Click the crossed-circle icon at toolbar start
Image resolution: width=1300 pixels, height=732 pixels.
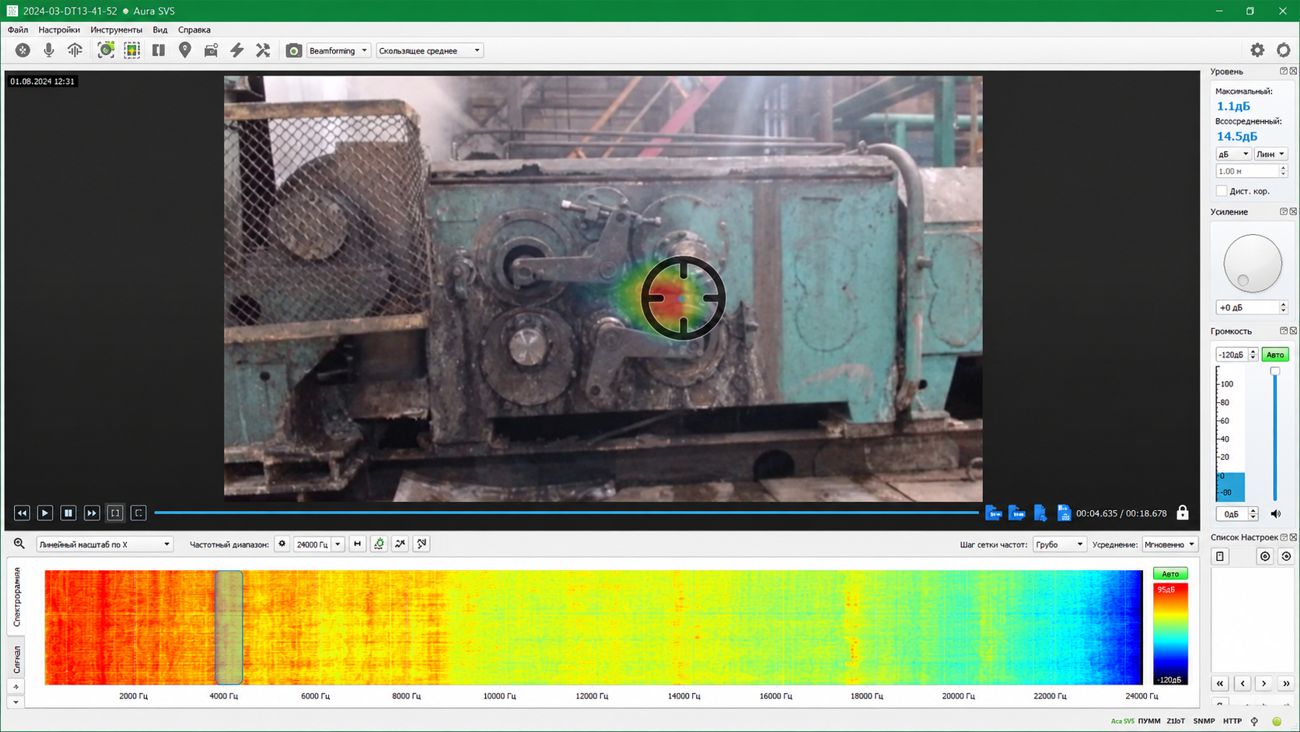[x=22, y=50]
